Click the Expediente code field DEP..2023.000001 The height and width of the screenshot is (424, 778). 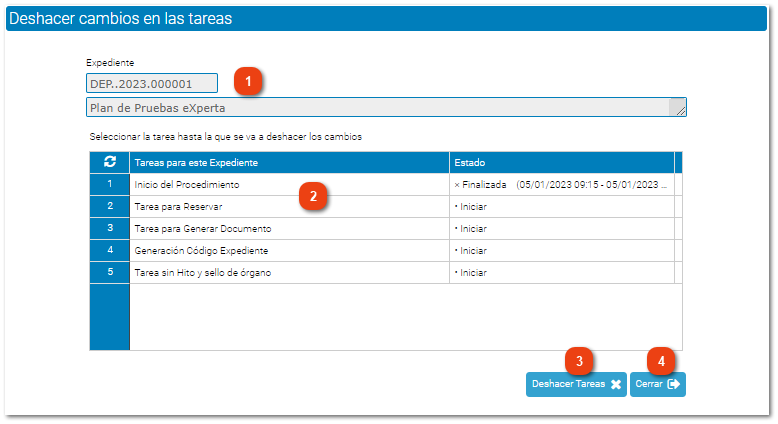coord(152,83)
